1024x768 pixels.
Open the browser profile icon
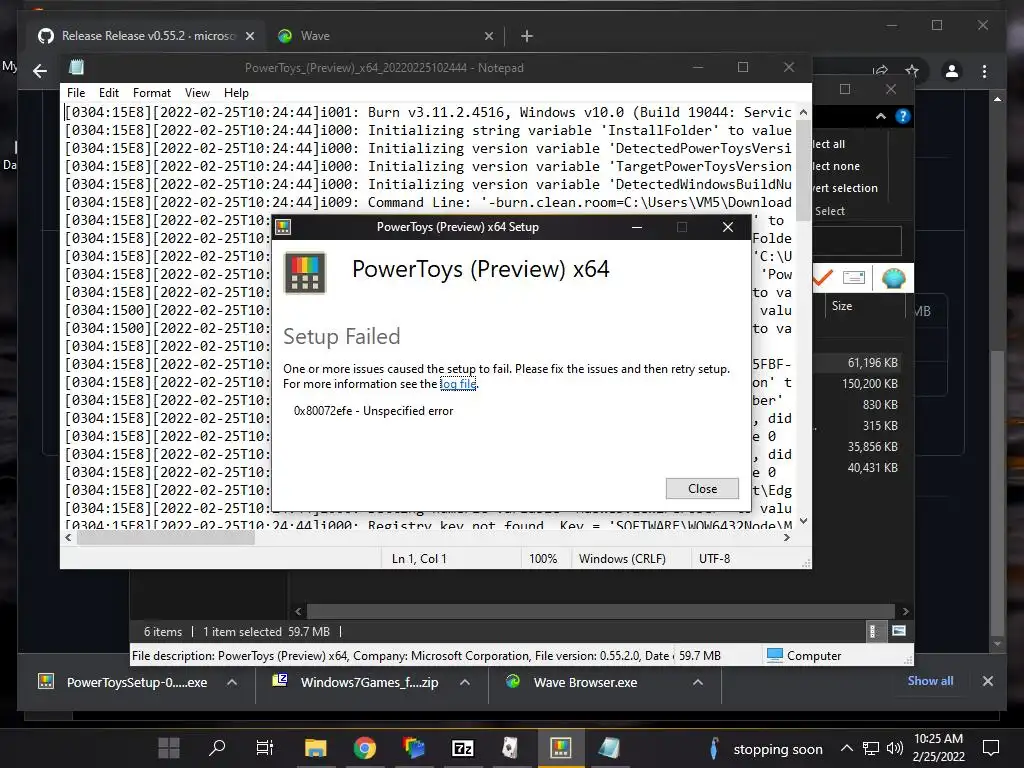point(952,71)
